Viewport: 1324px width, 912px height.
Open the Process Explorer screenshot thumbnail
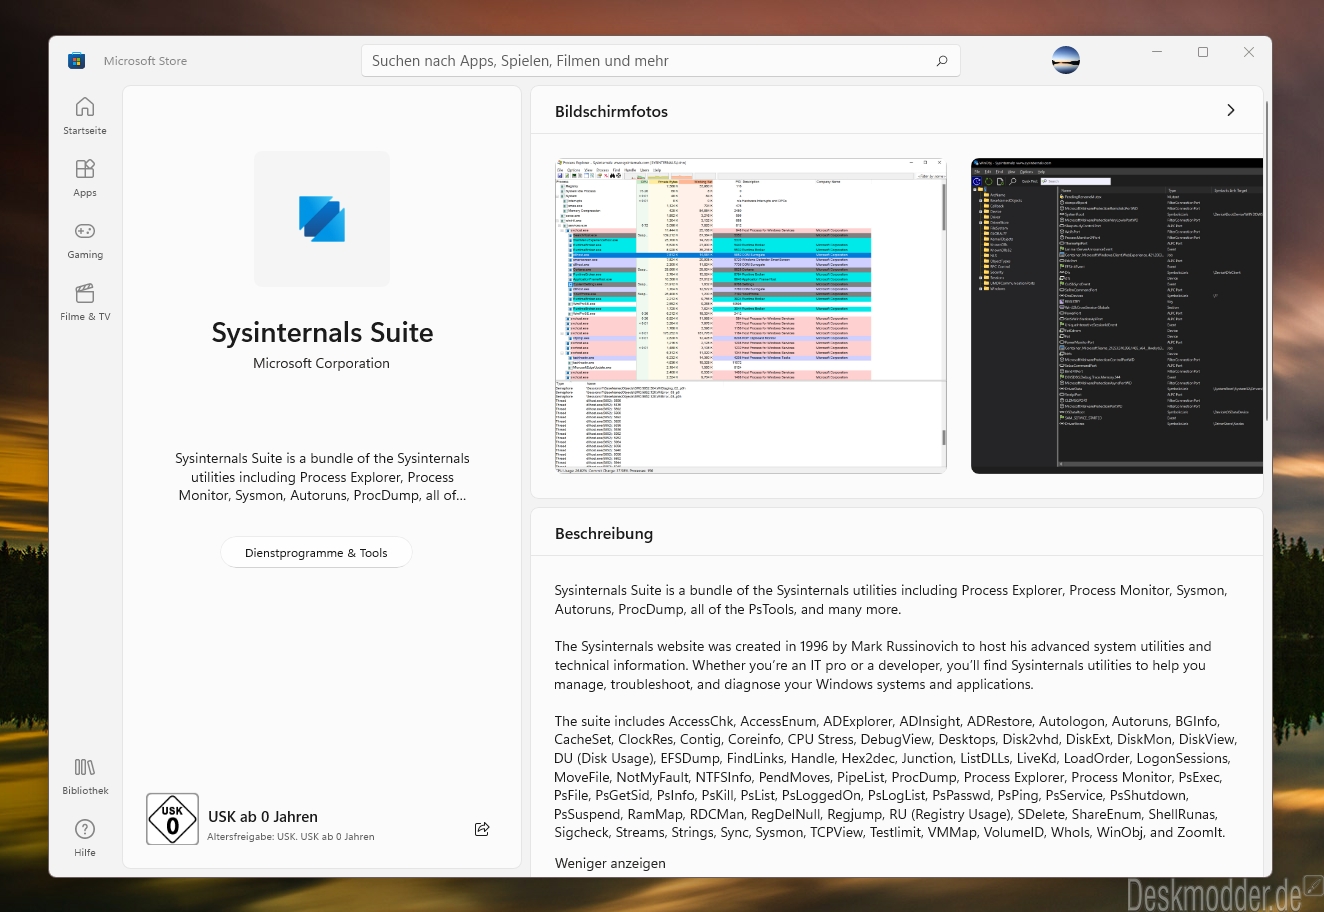click(x=751, y=315)
